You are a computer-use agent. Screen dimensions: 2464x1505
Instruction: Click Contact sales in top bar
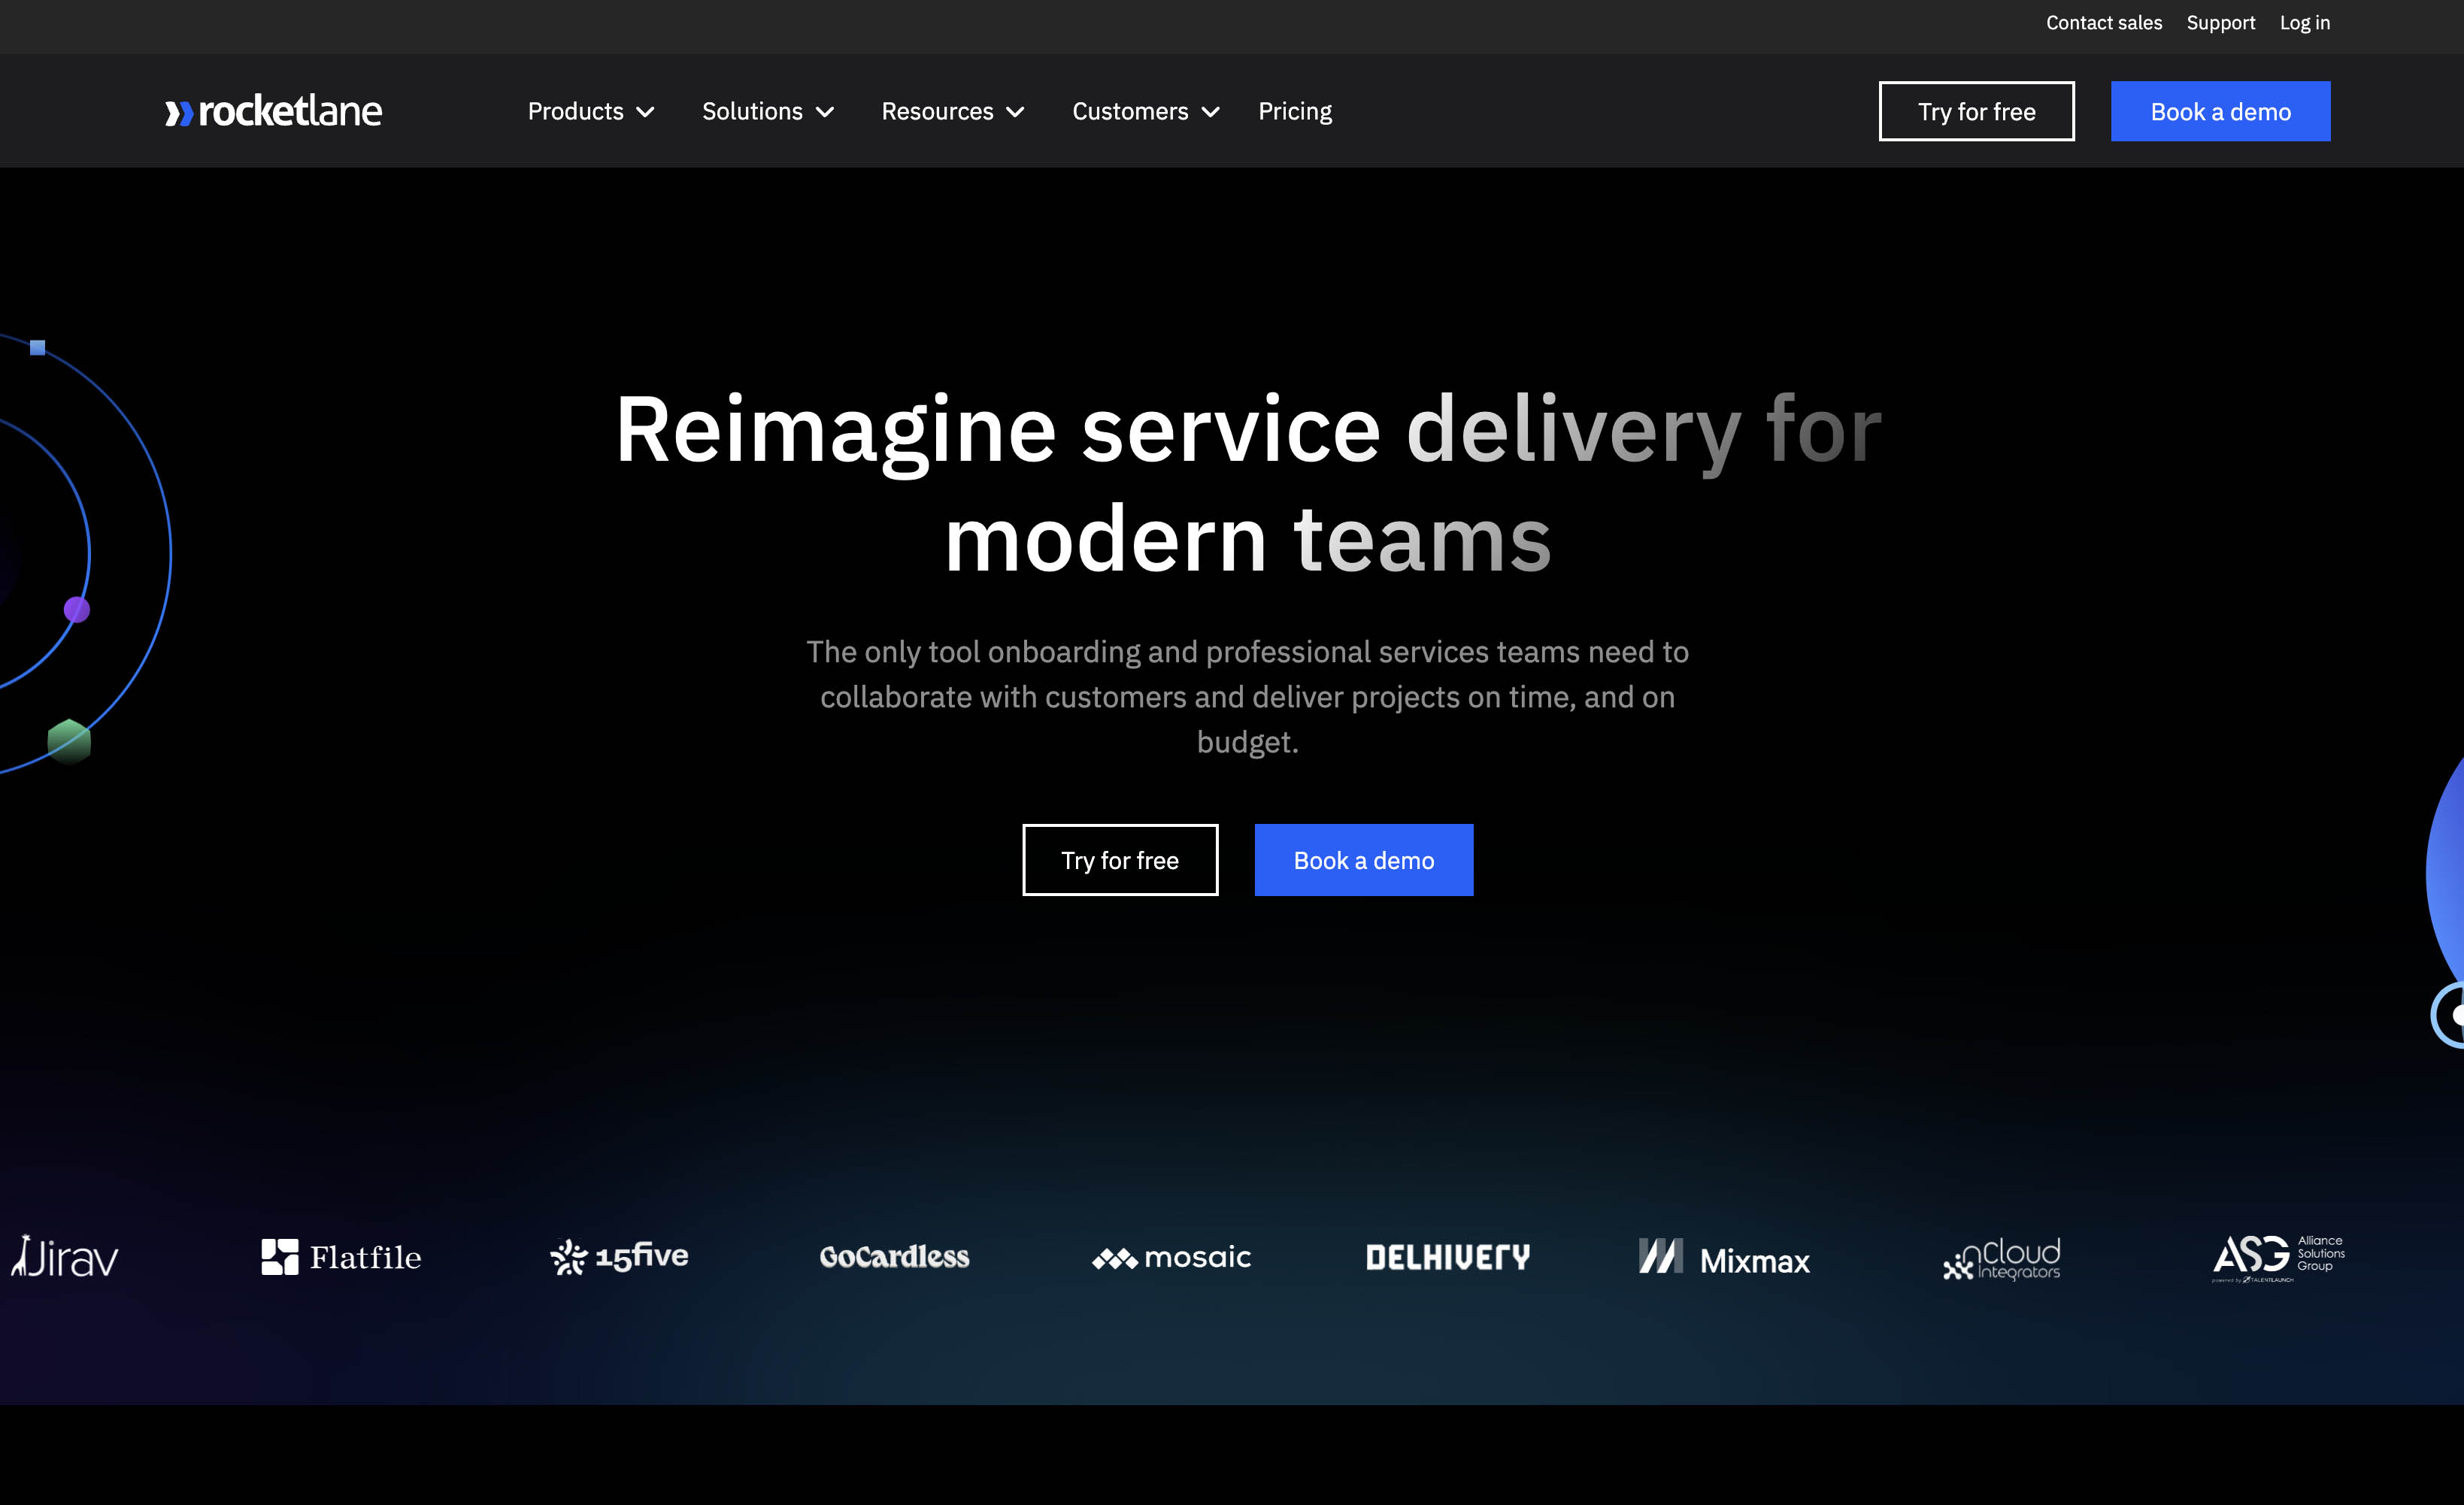click(2103, 22)
